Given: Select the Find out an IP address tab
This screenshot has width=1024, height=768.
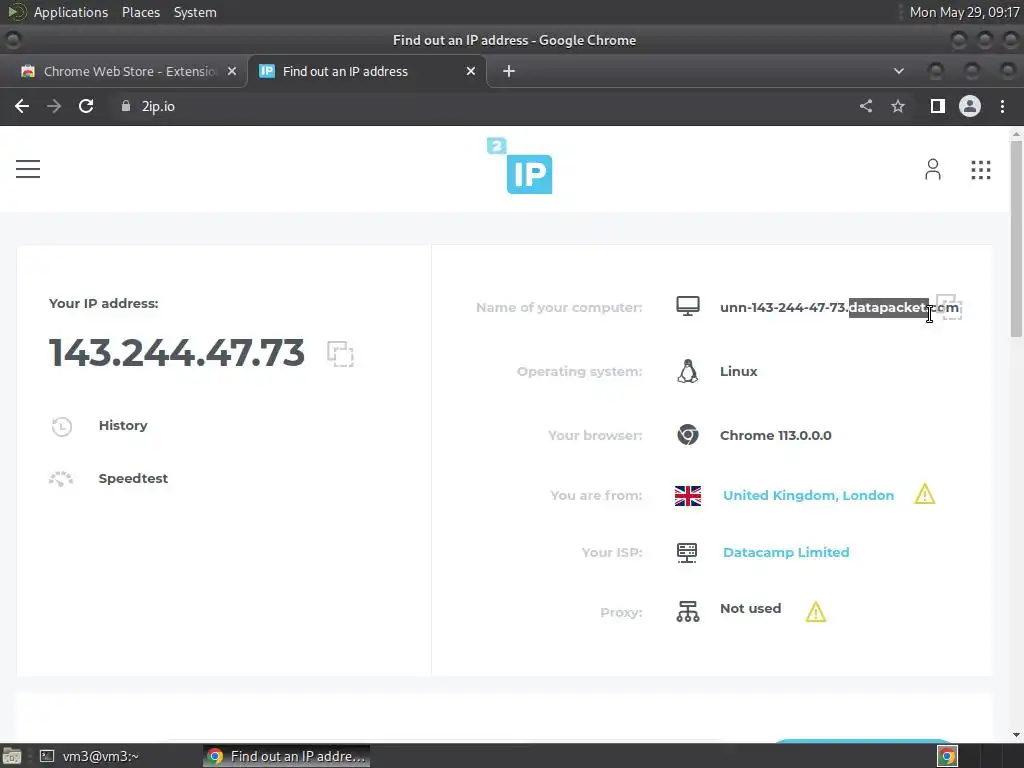Looking at the screenshot, I should point(368,71).
